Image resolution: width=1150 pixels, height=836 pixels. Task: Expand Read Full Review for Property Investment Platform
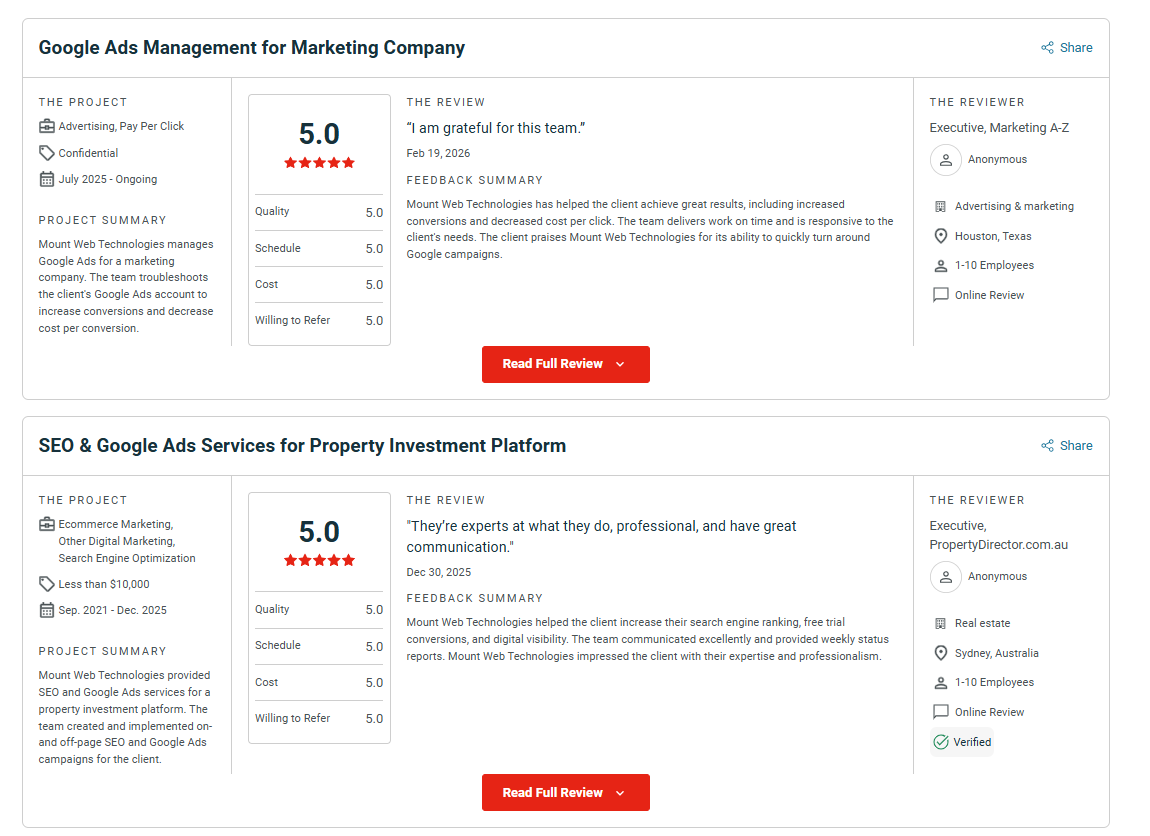pyautogui.click(x=565, y=792)
